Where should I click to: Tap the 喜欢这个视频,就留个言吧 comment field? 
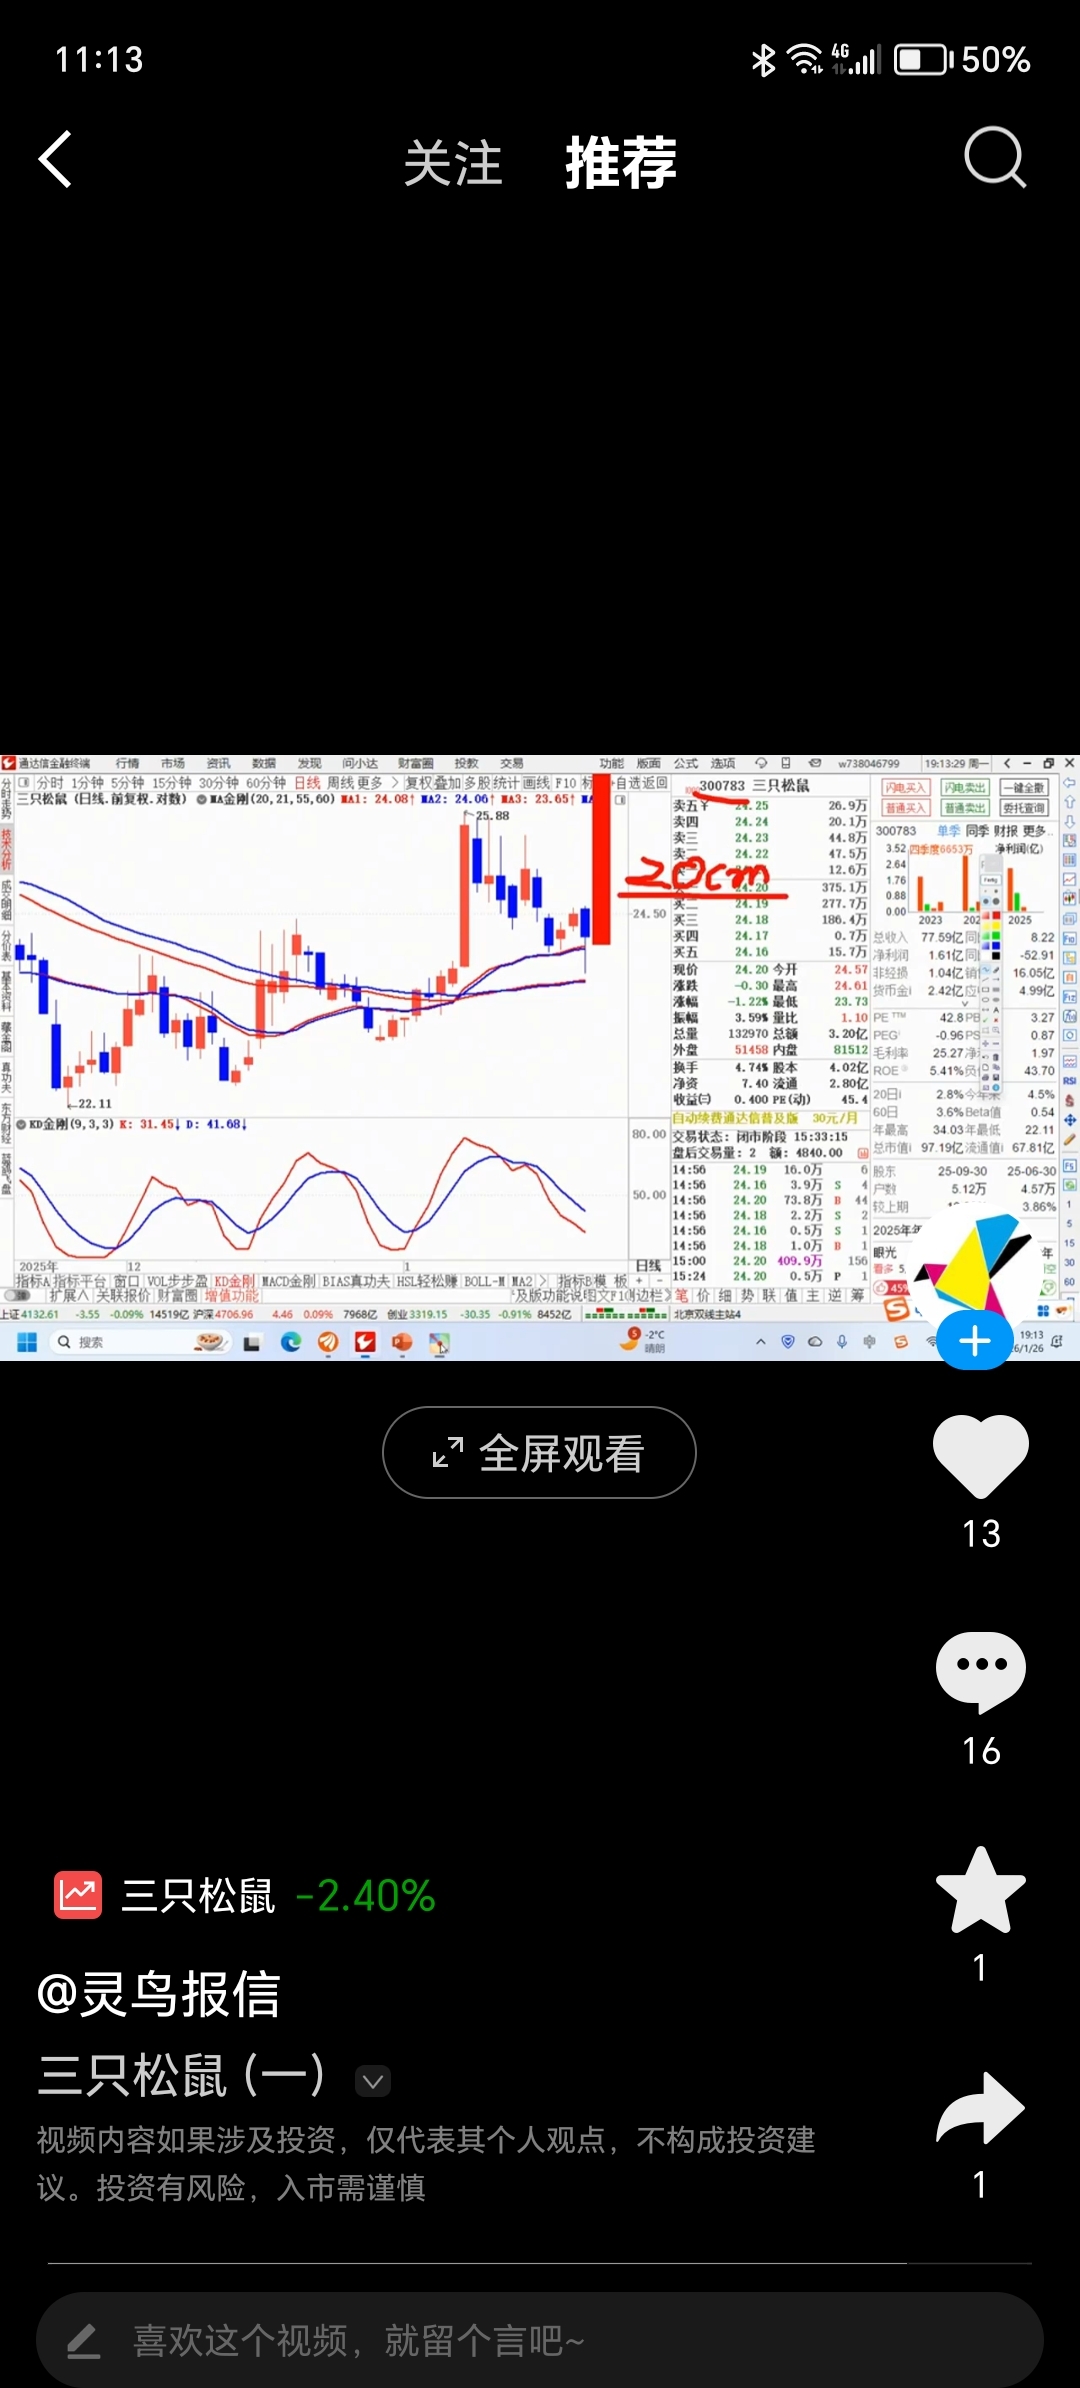coord(540,2340)
